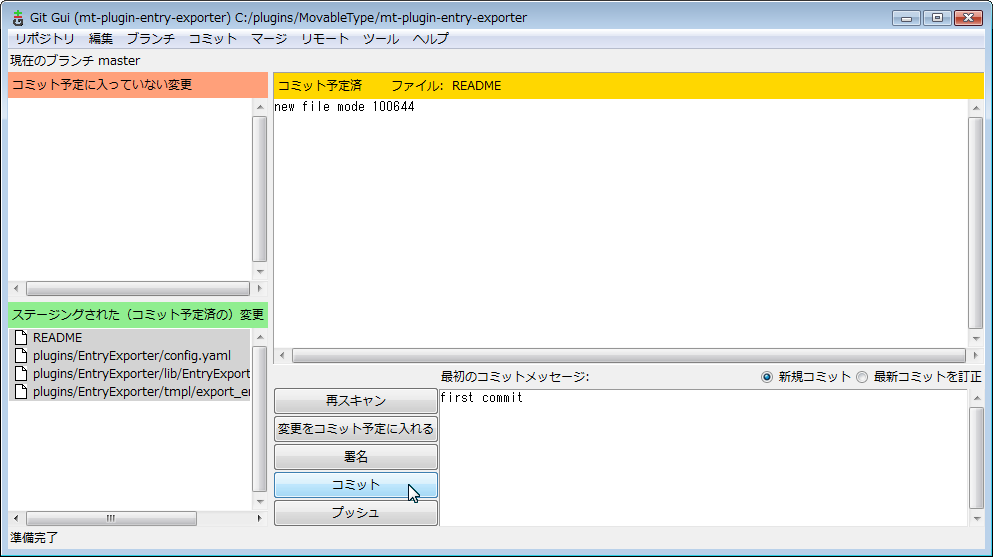Click right arrow of staged list horizontal scrollbar

[x=259, y=518]
